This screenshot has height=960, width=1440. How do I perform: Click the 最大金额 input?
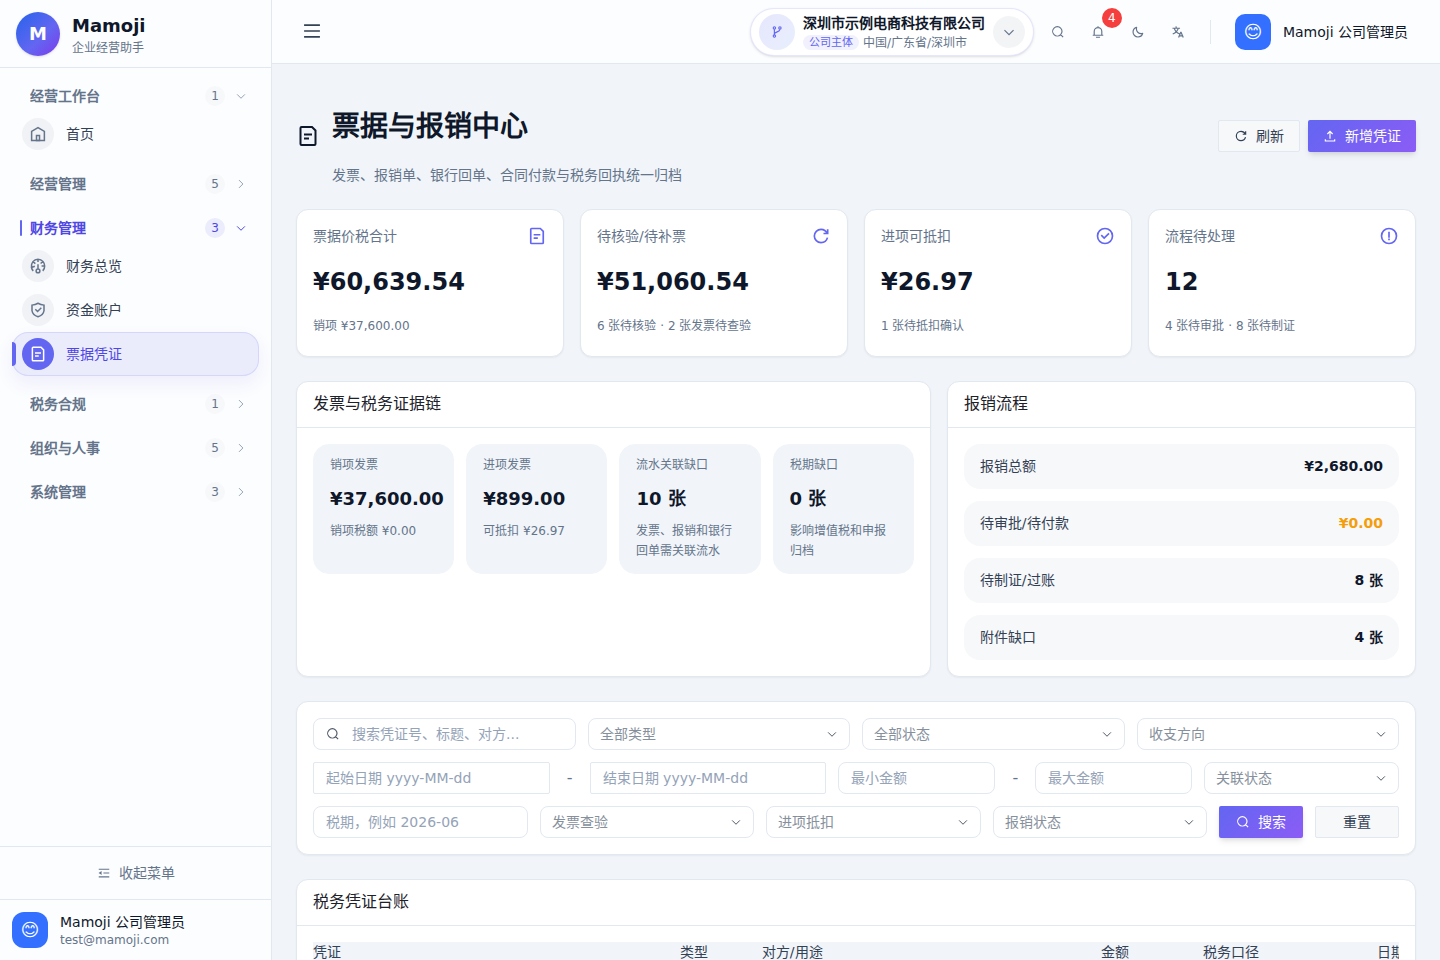coord(1113,778)
